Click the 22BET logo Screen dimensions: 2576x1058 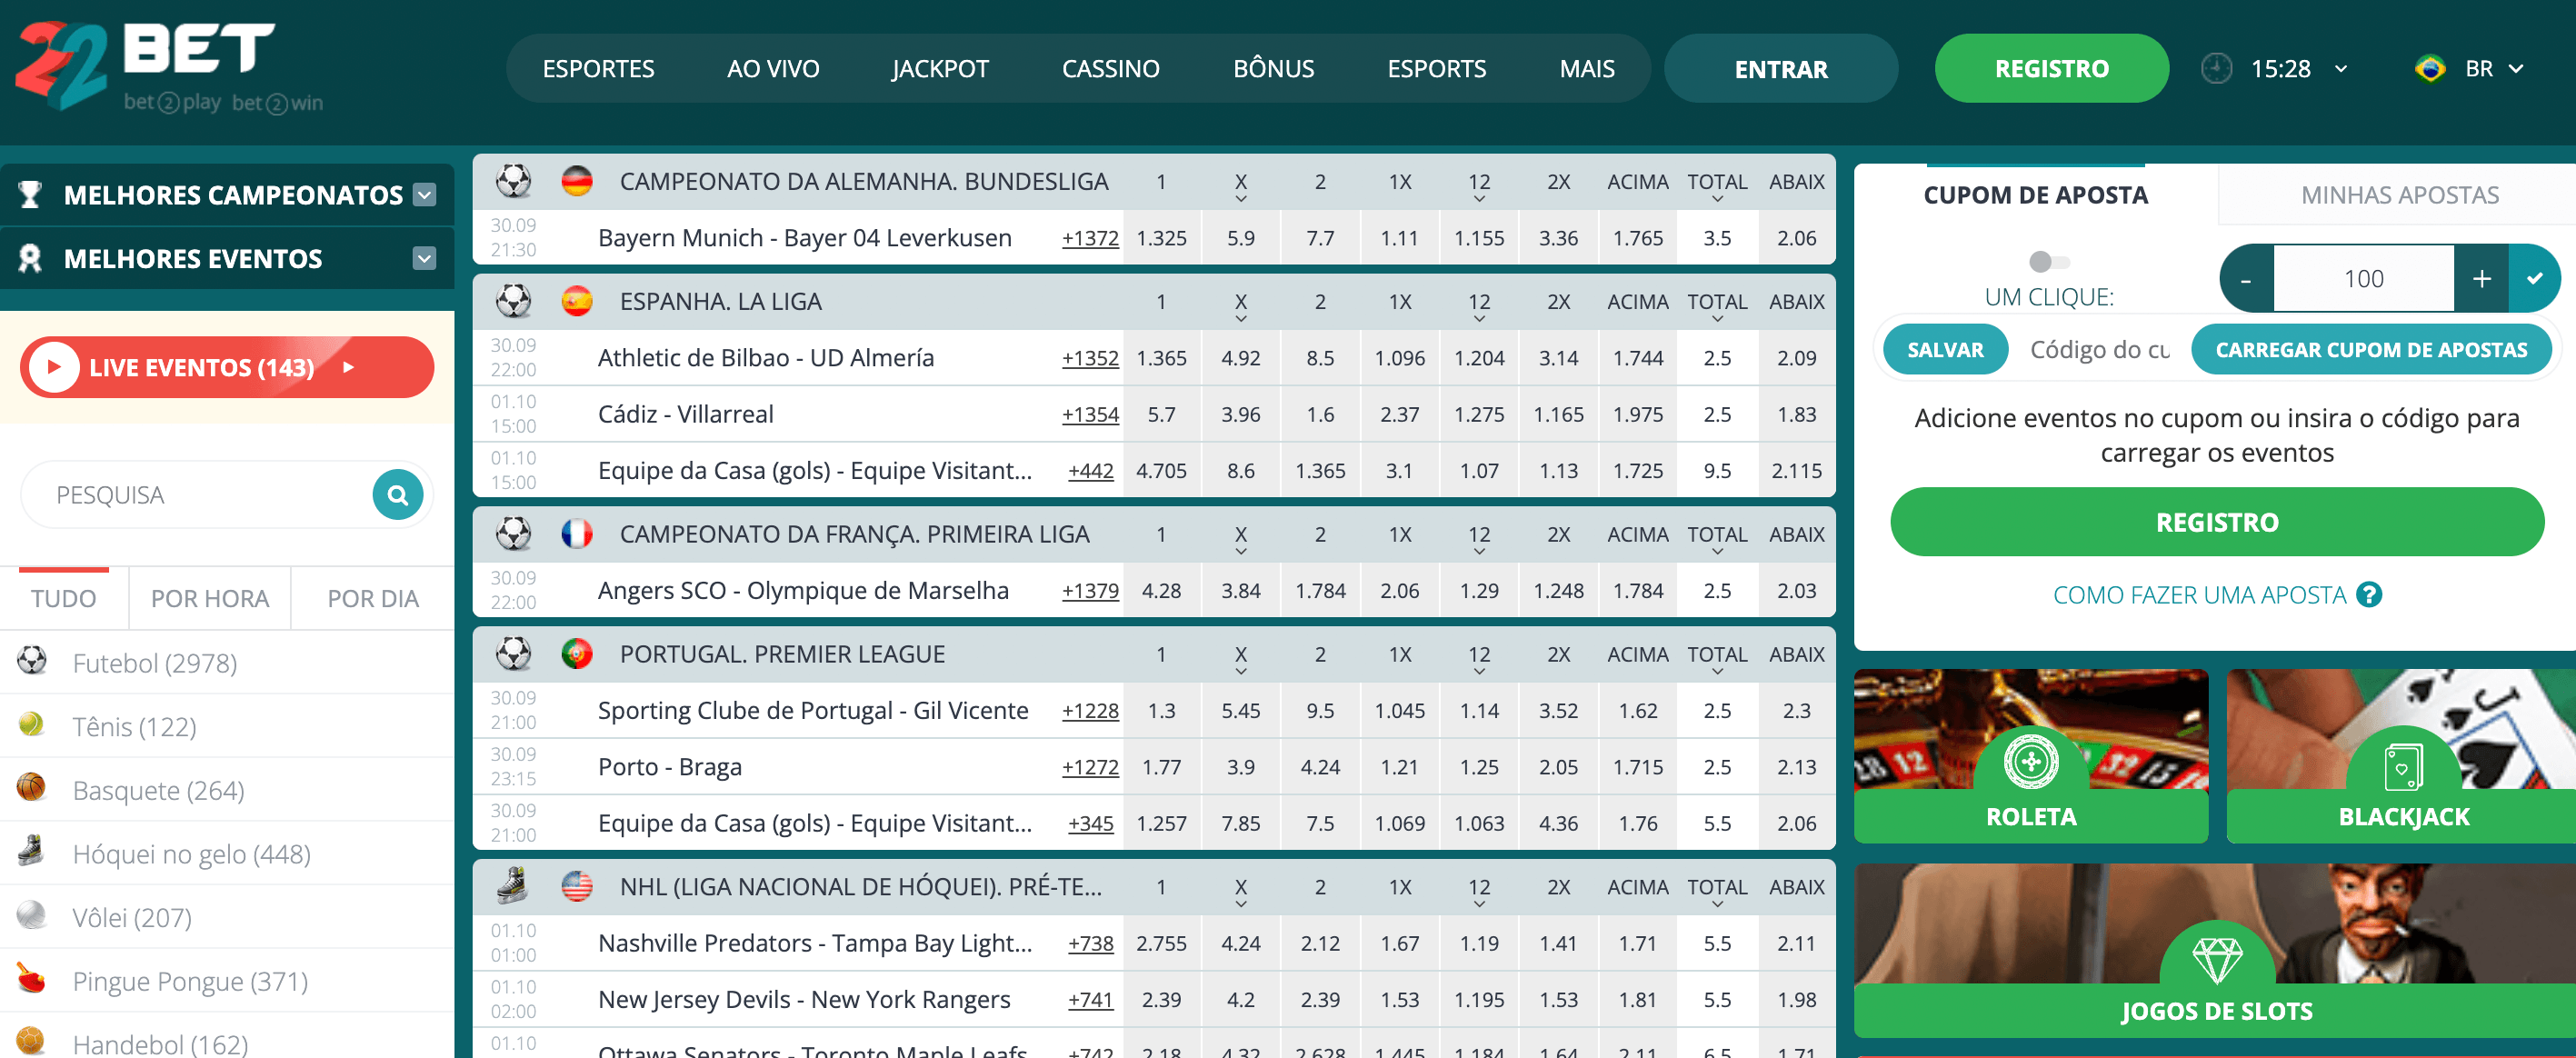170,66
